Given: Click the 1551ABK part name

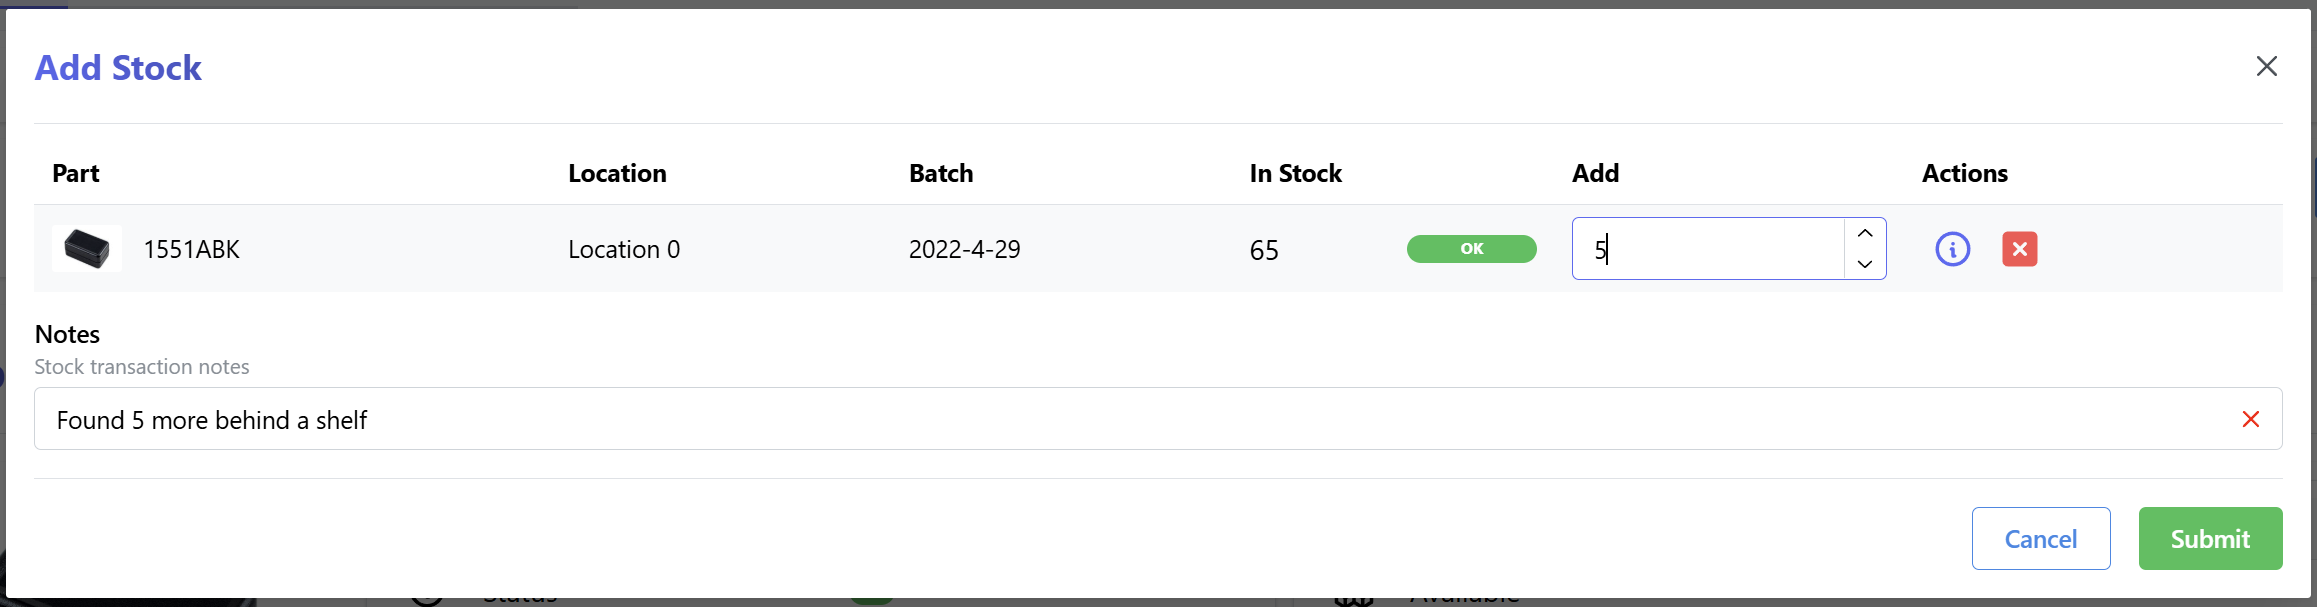Looking at the screenshot, I should coord(191,250).
